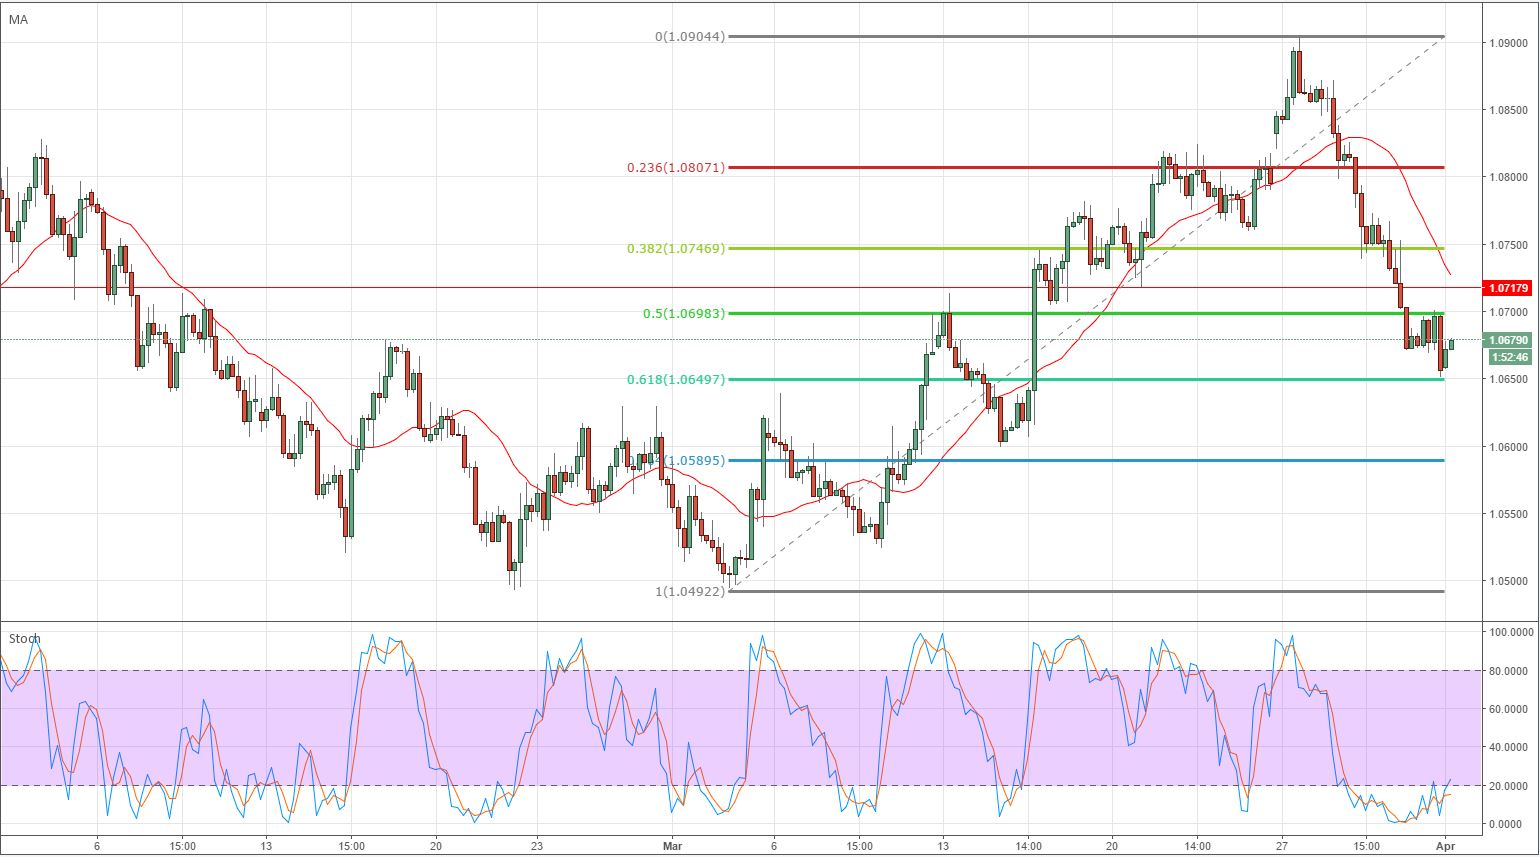Click 1.09000 on the price axis

(1507, 43)
